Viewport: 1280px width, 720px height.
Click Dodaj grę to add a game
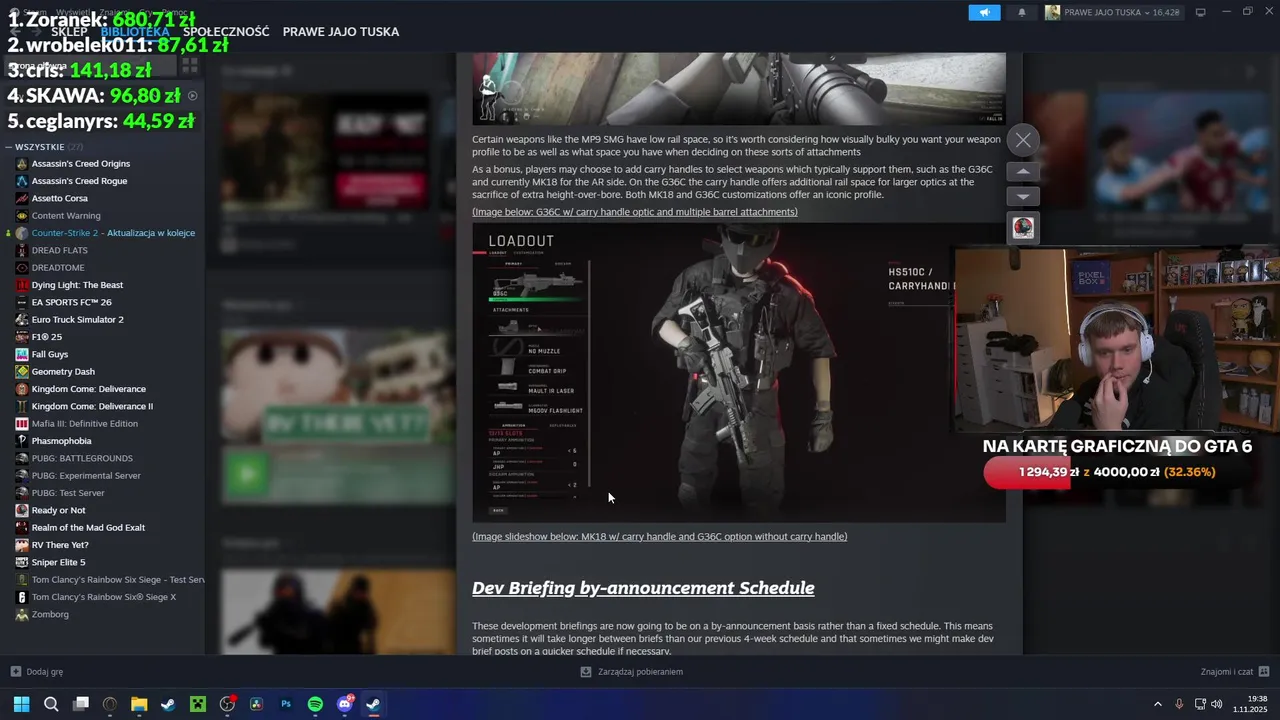37,672
